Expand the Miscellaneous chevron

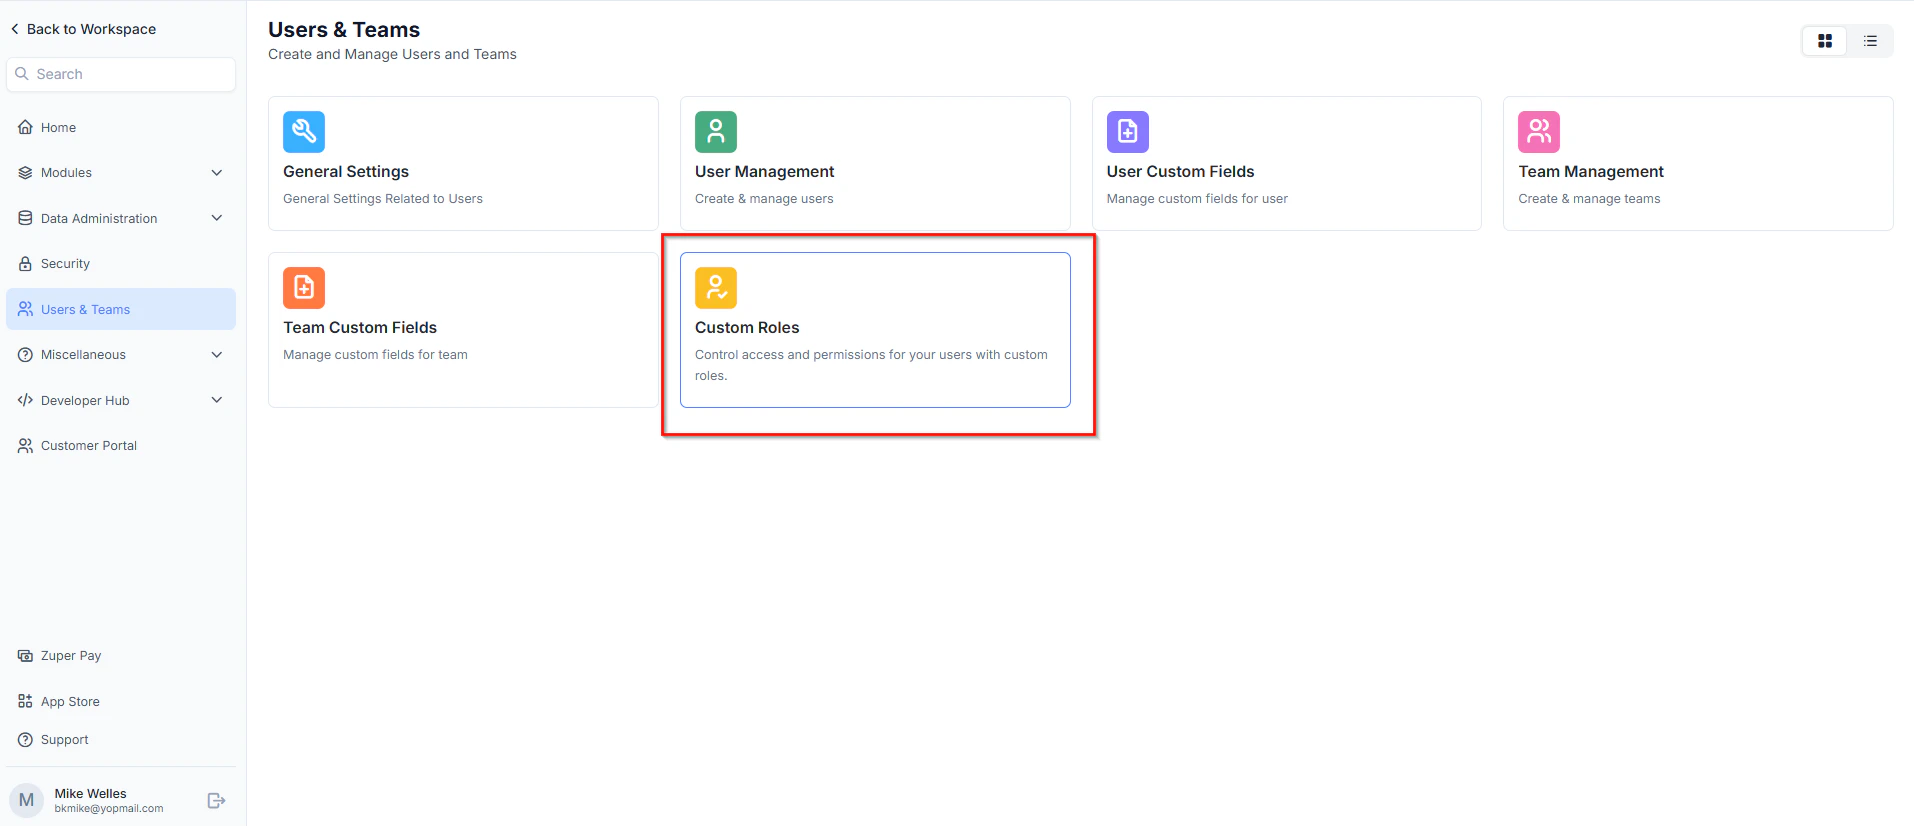click(217, 355)
